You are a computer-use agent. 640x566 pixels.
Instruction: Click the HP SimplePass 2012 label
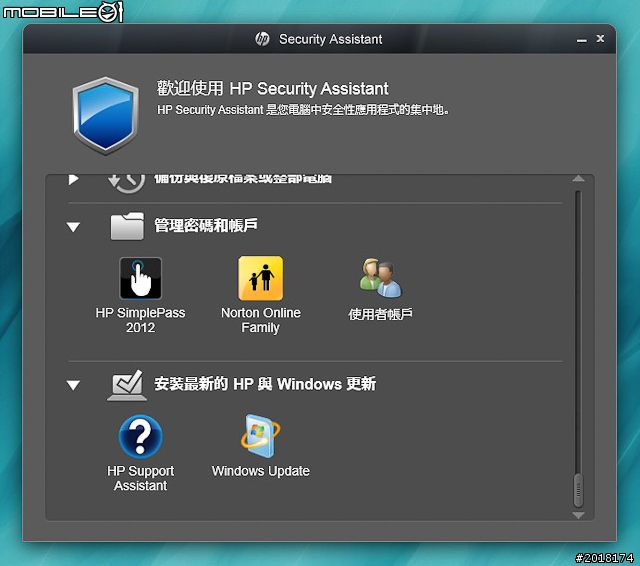[x=140, y=320]
